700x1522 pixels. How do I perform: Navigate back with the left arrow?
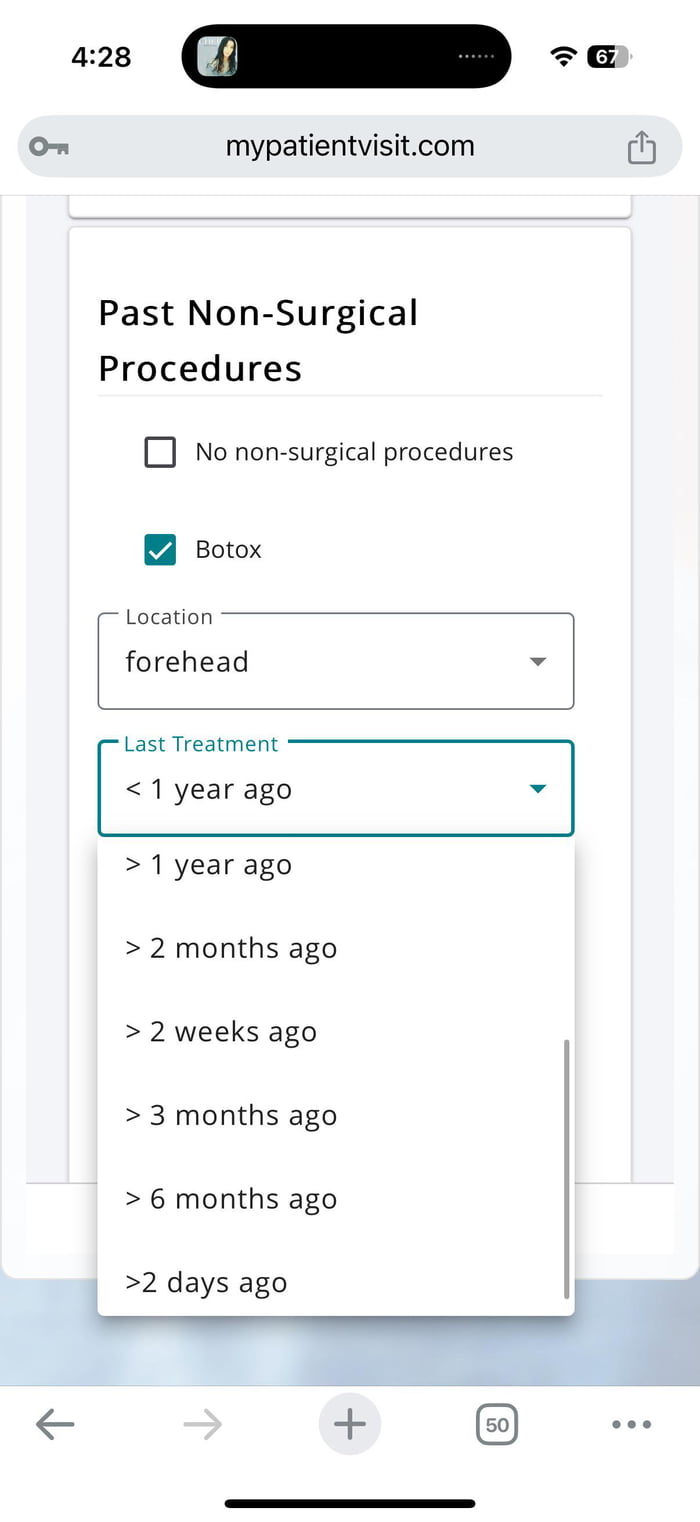click(55, 1423)
